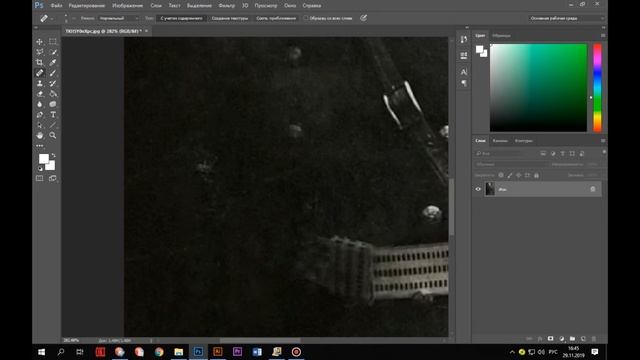This screenshot has width=640, height=360.
Task: Open the Файл menu
Action: 56,6
